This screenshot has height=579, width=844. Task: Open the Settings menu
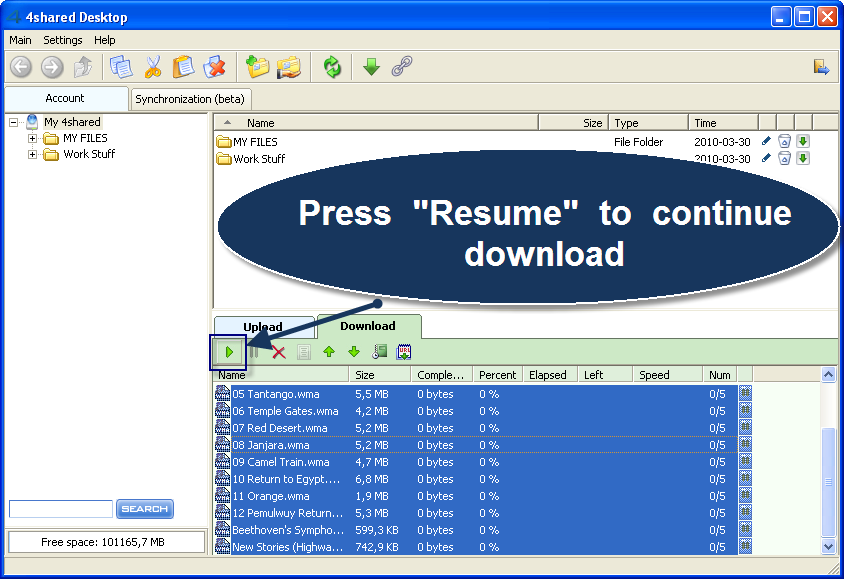click(x=63, y=40)
